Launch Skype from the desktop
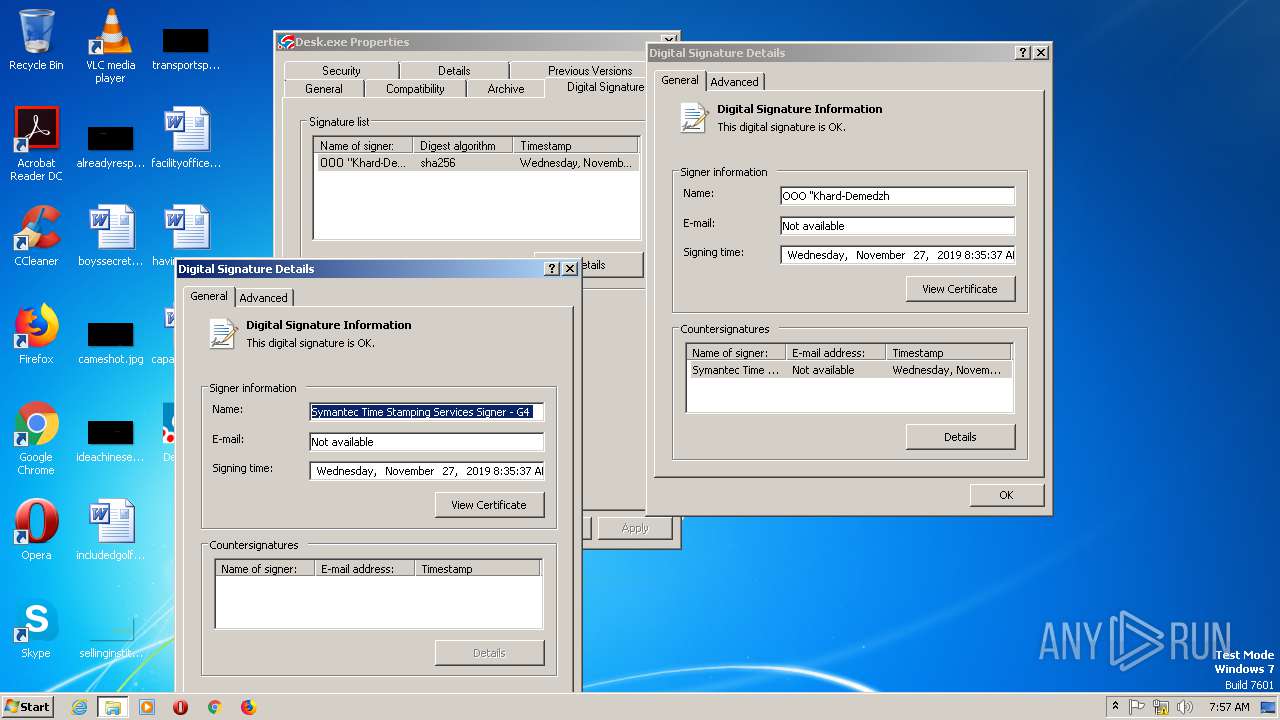 (36, 628)
